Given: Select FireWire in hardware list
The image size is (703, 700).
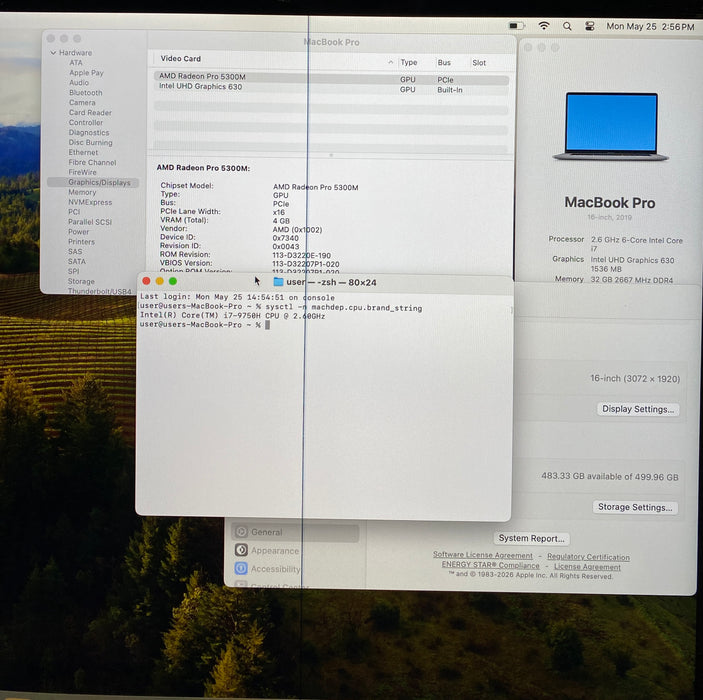Looking at the screenshot, I should coord(82,172).
